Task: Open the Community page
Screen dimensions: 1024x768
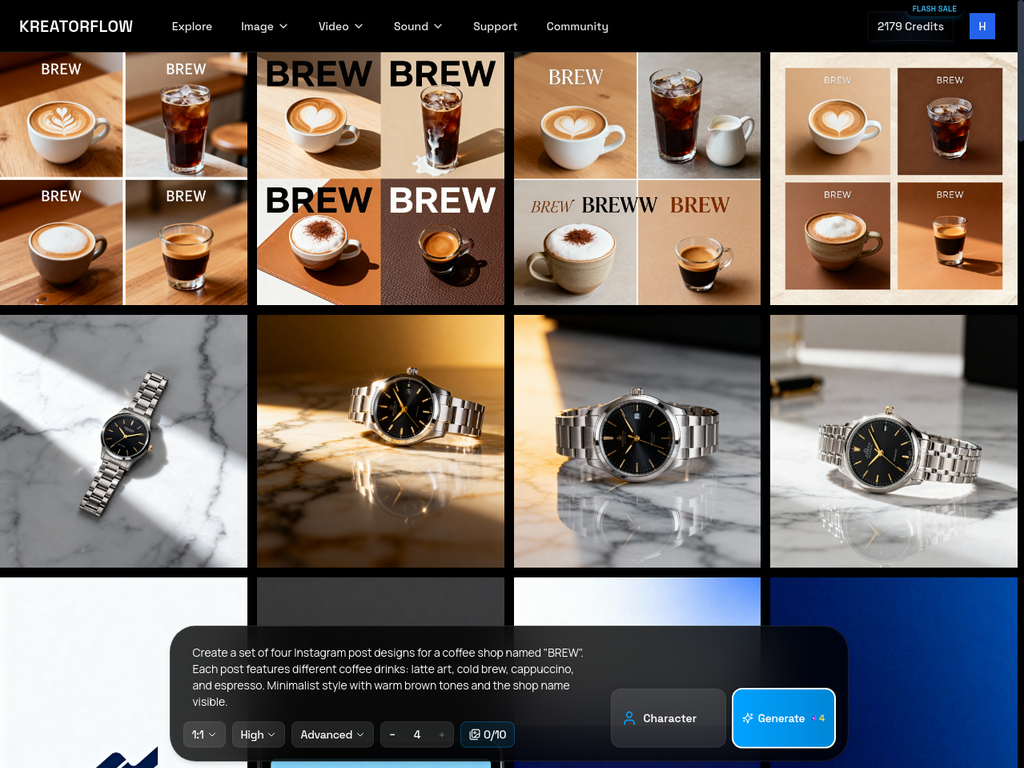Action: [577, 26]
